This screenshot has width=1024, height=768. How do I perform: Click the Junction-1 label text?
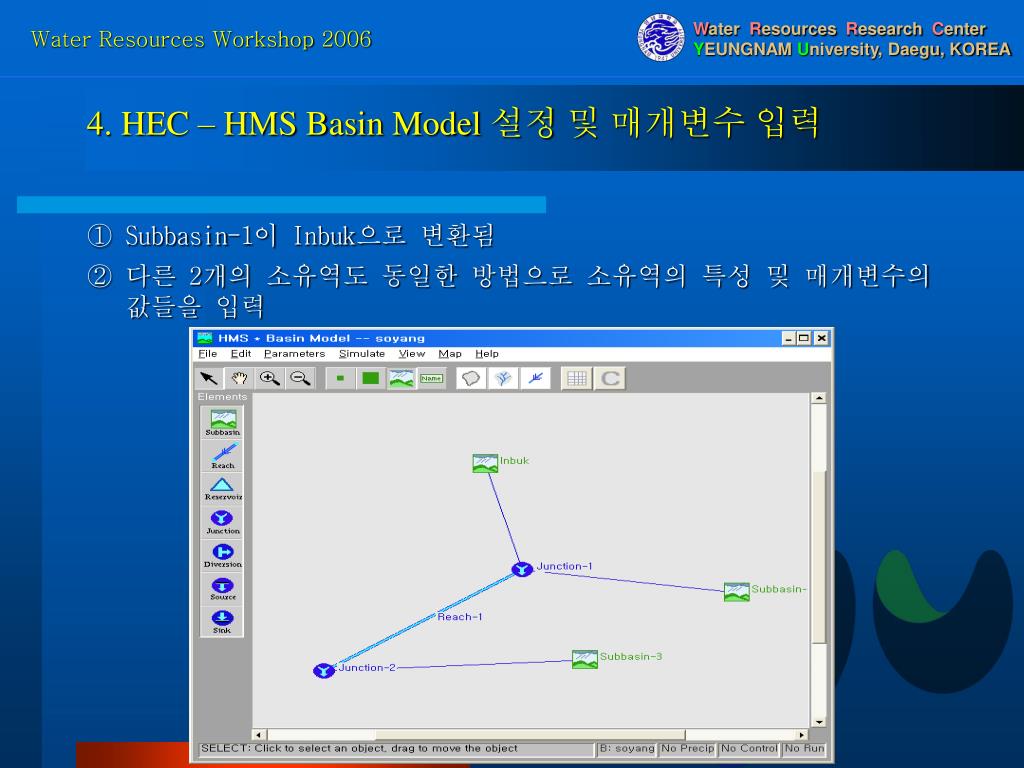[564, 566]
